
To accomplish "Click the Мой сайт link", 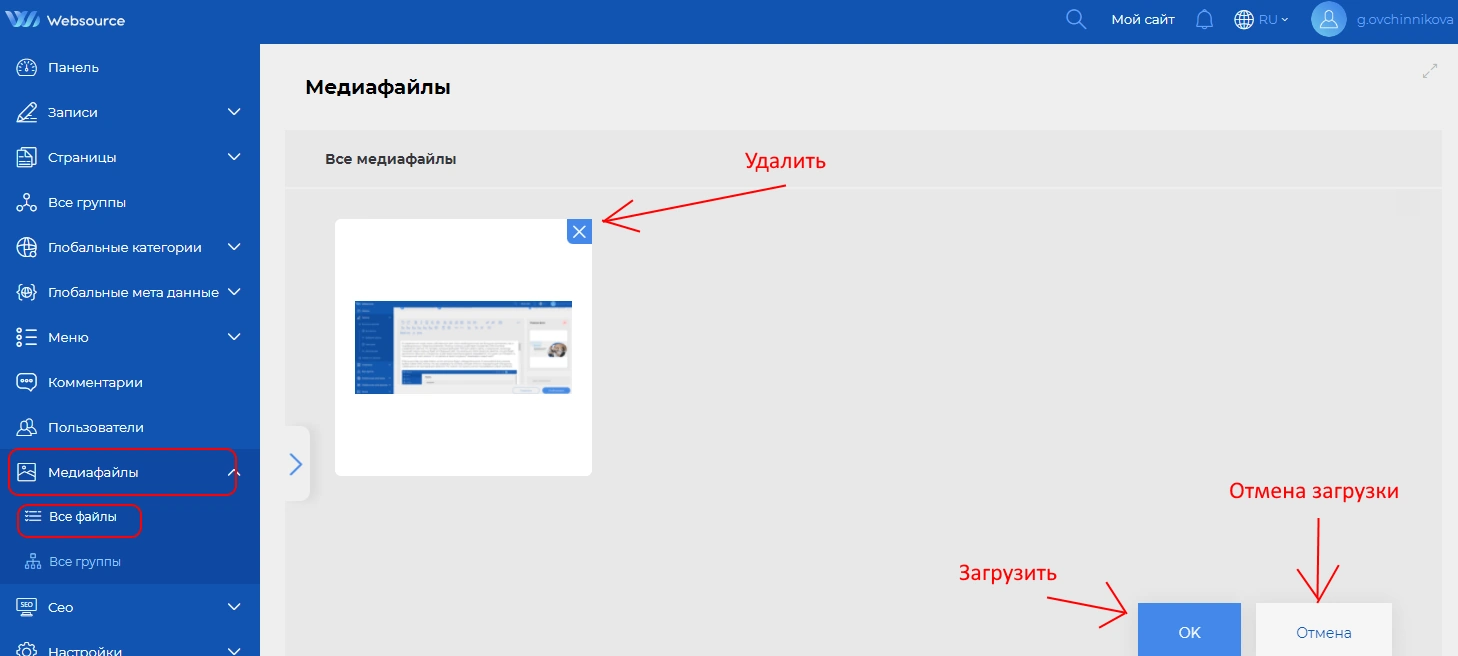I will (x=1142, y=19).
